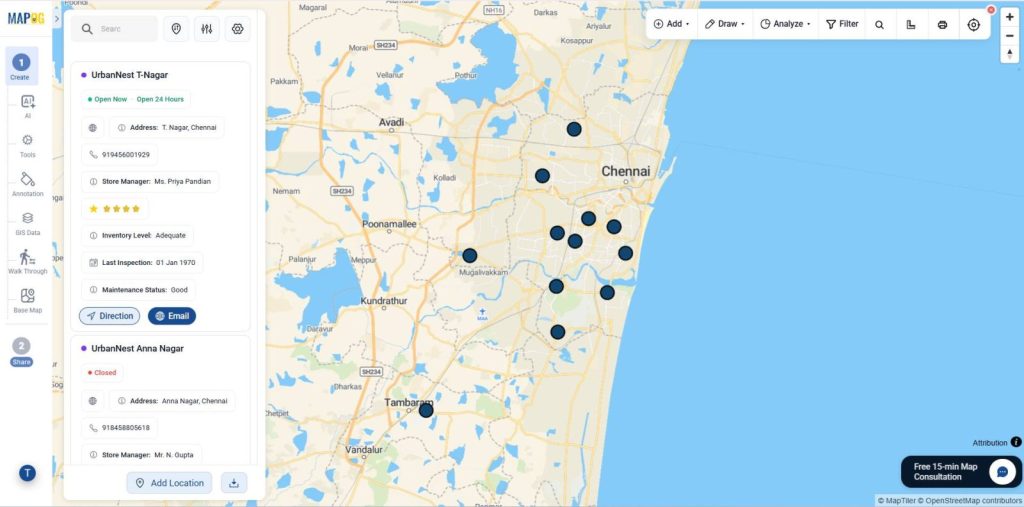Click Maintenance Status Good field
1024x507 pixels.
[x=138, y=289]
